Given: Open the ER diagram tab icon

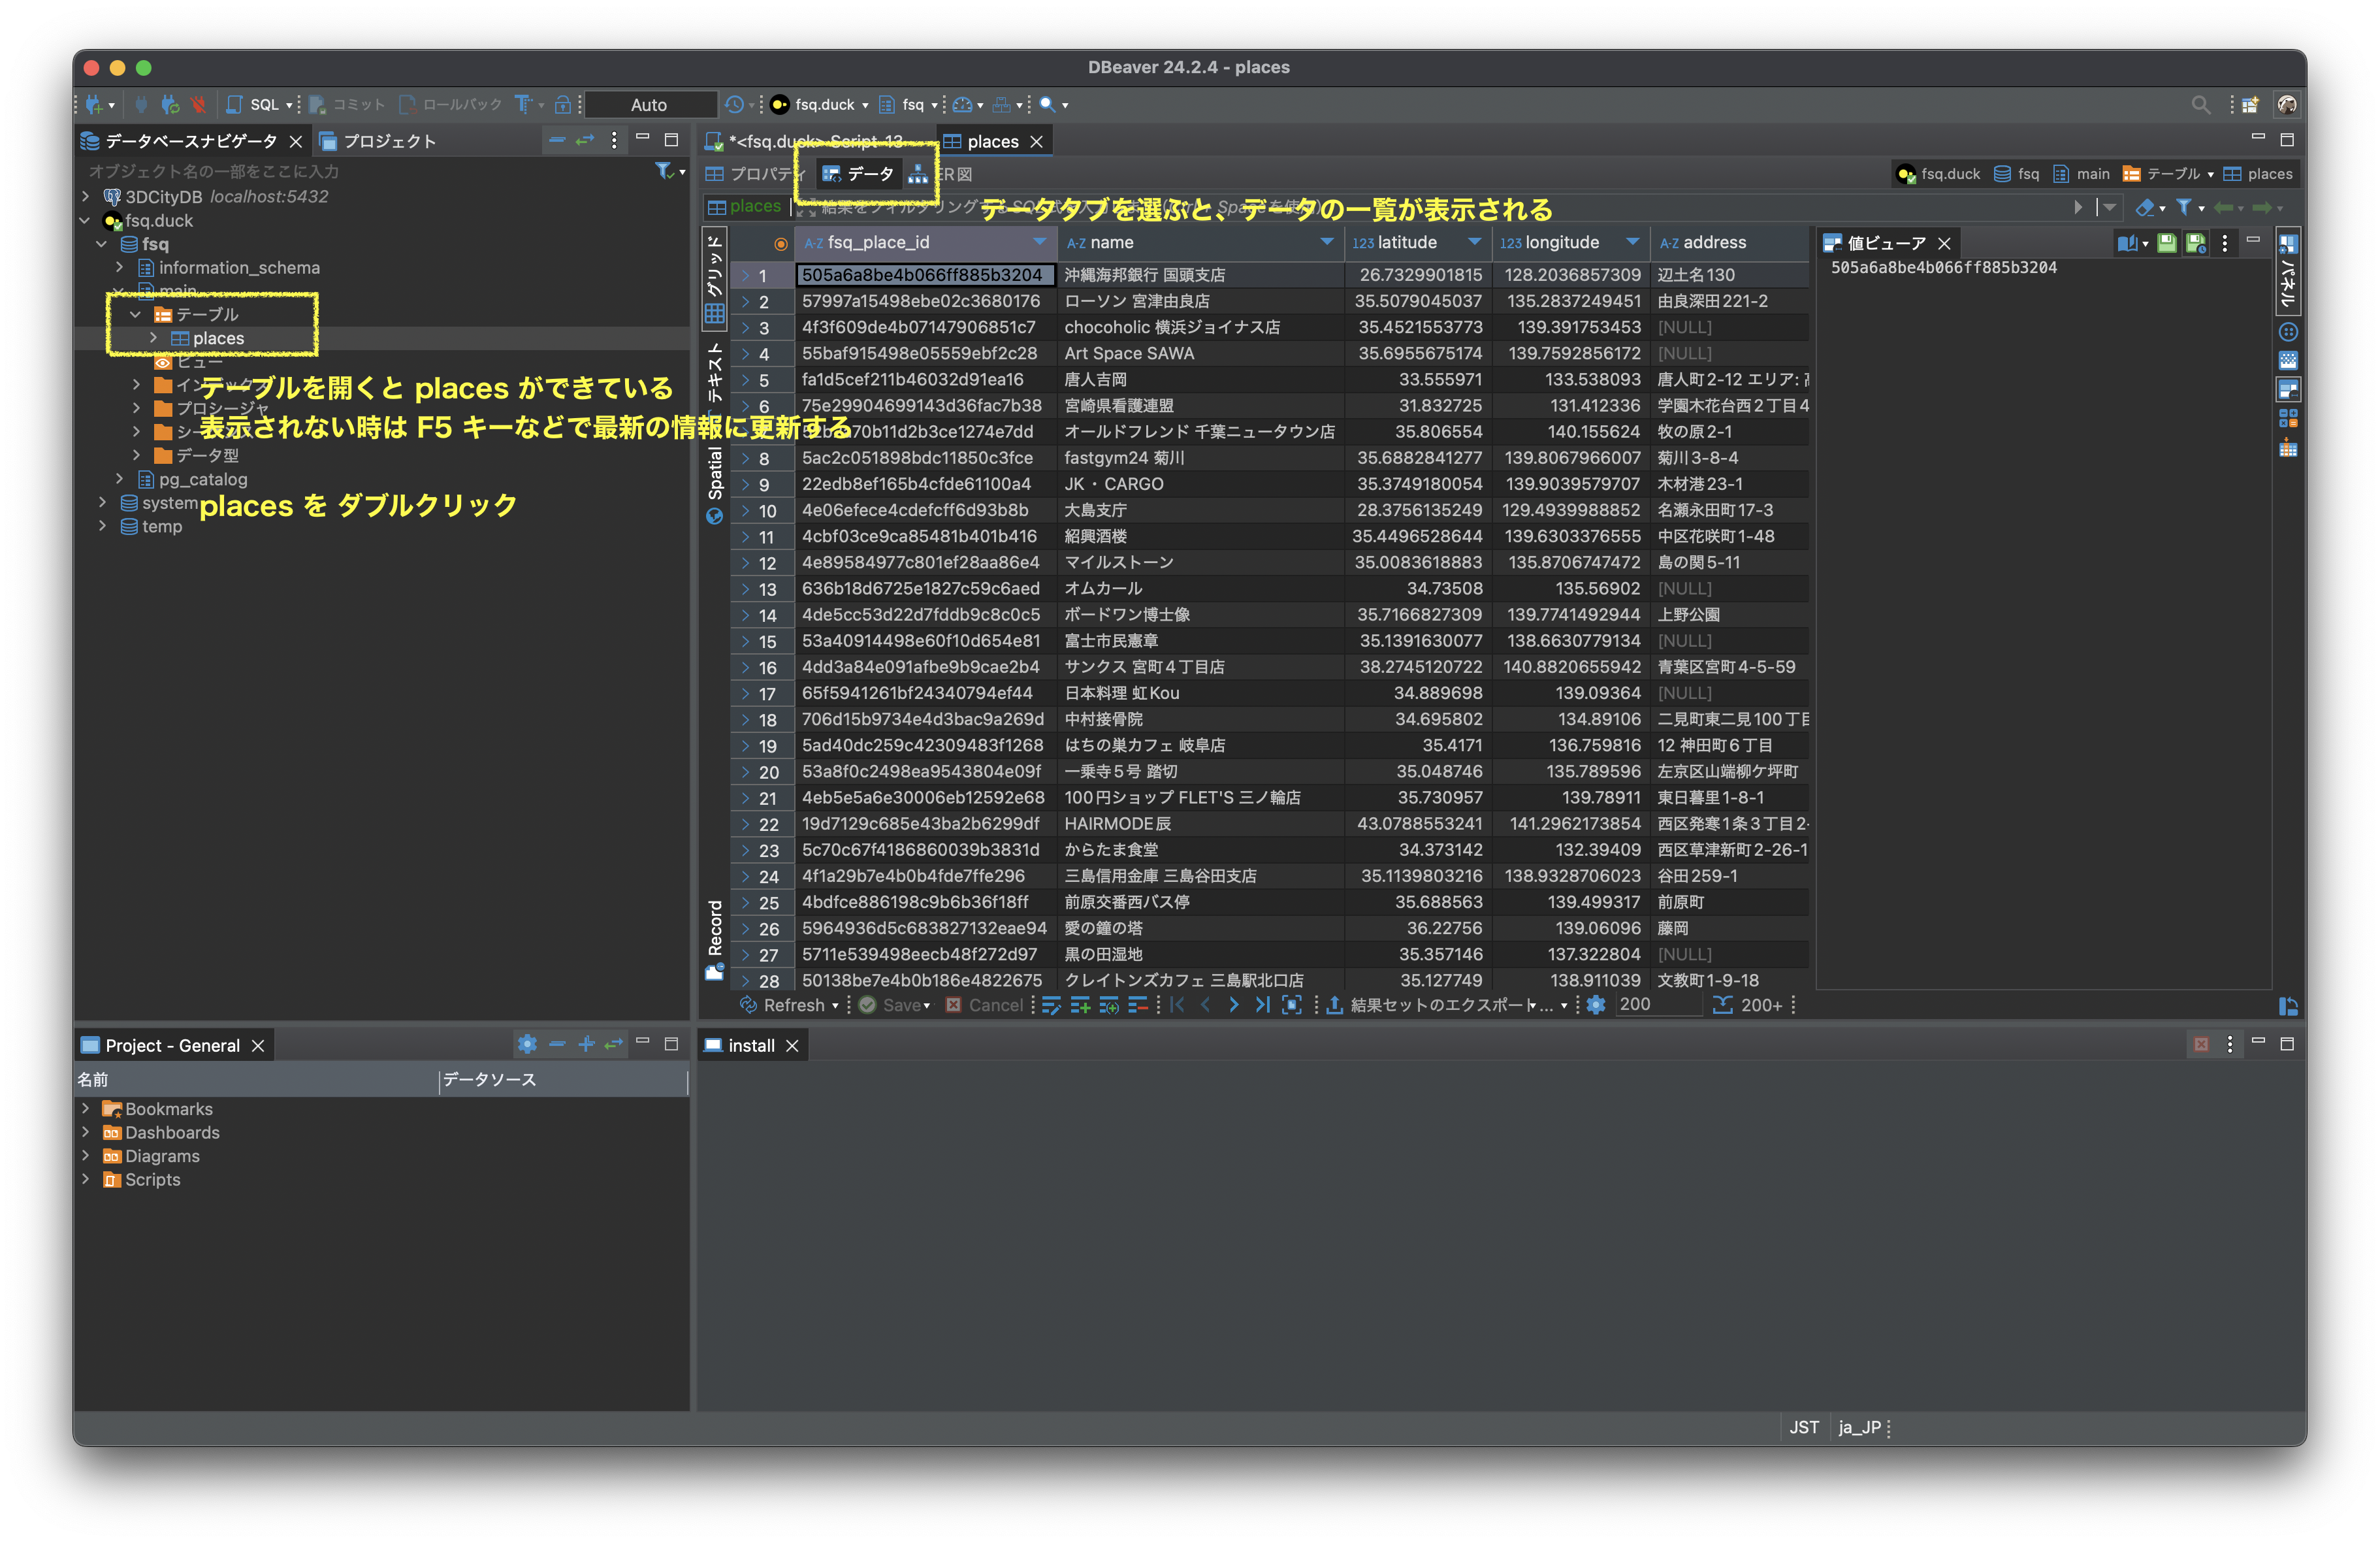Looking at the screenshot, I should point(918,174).
